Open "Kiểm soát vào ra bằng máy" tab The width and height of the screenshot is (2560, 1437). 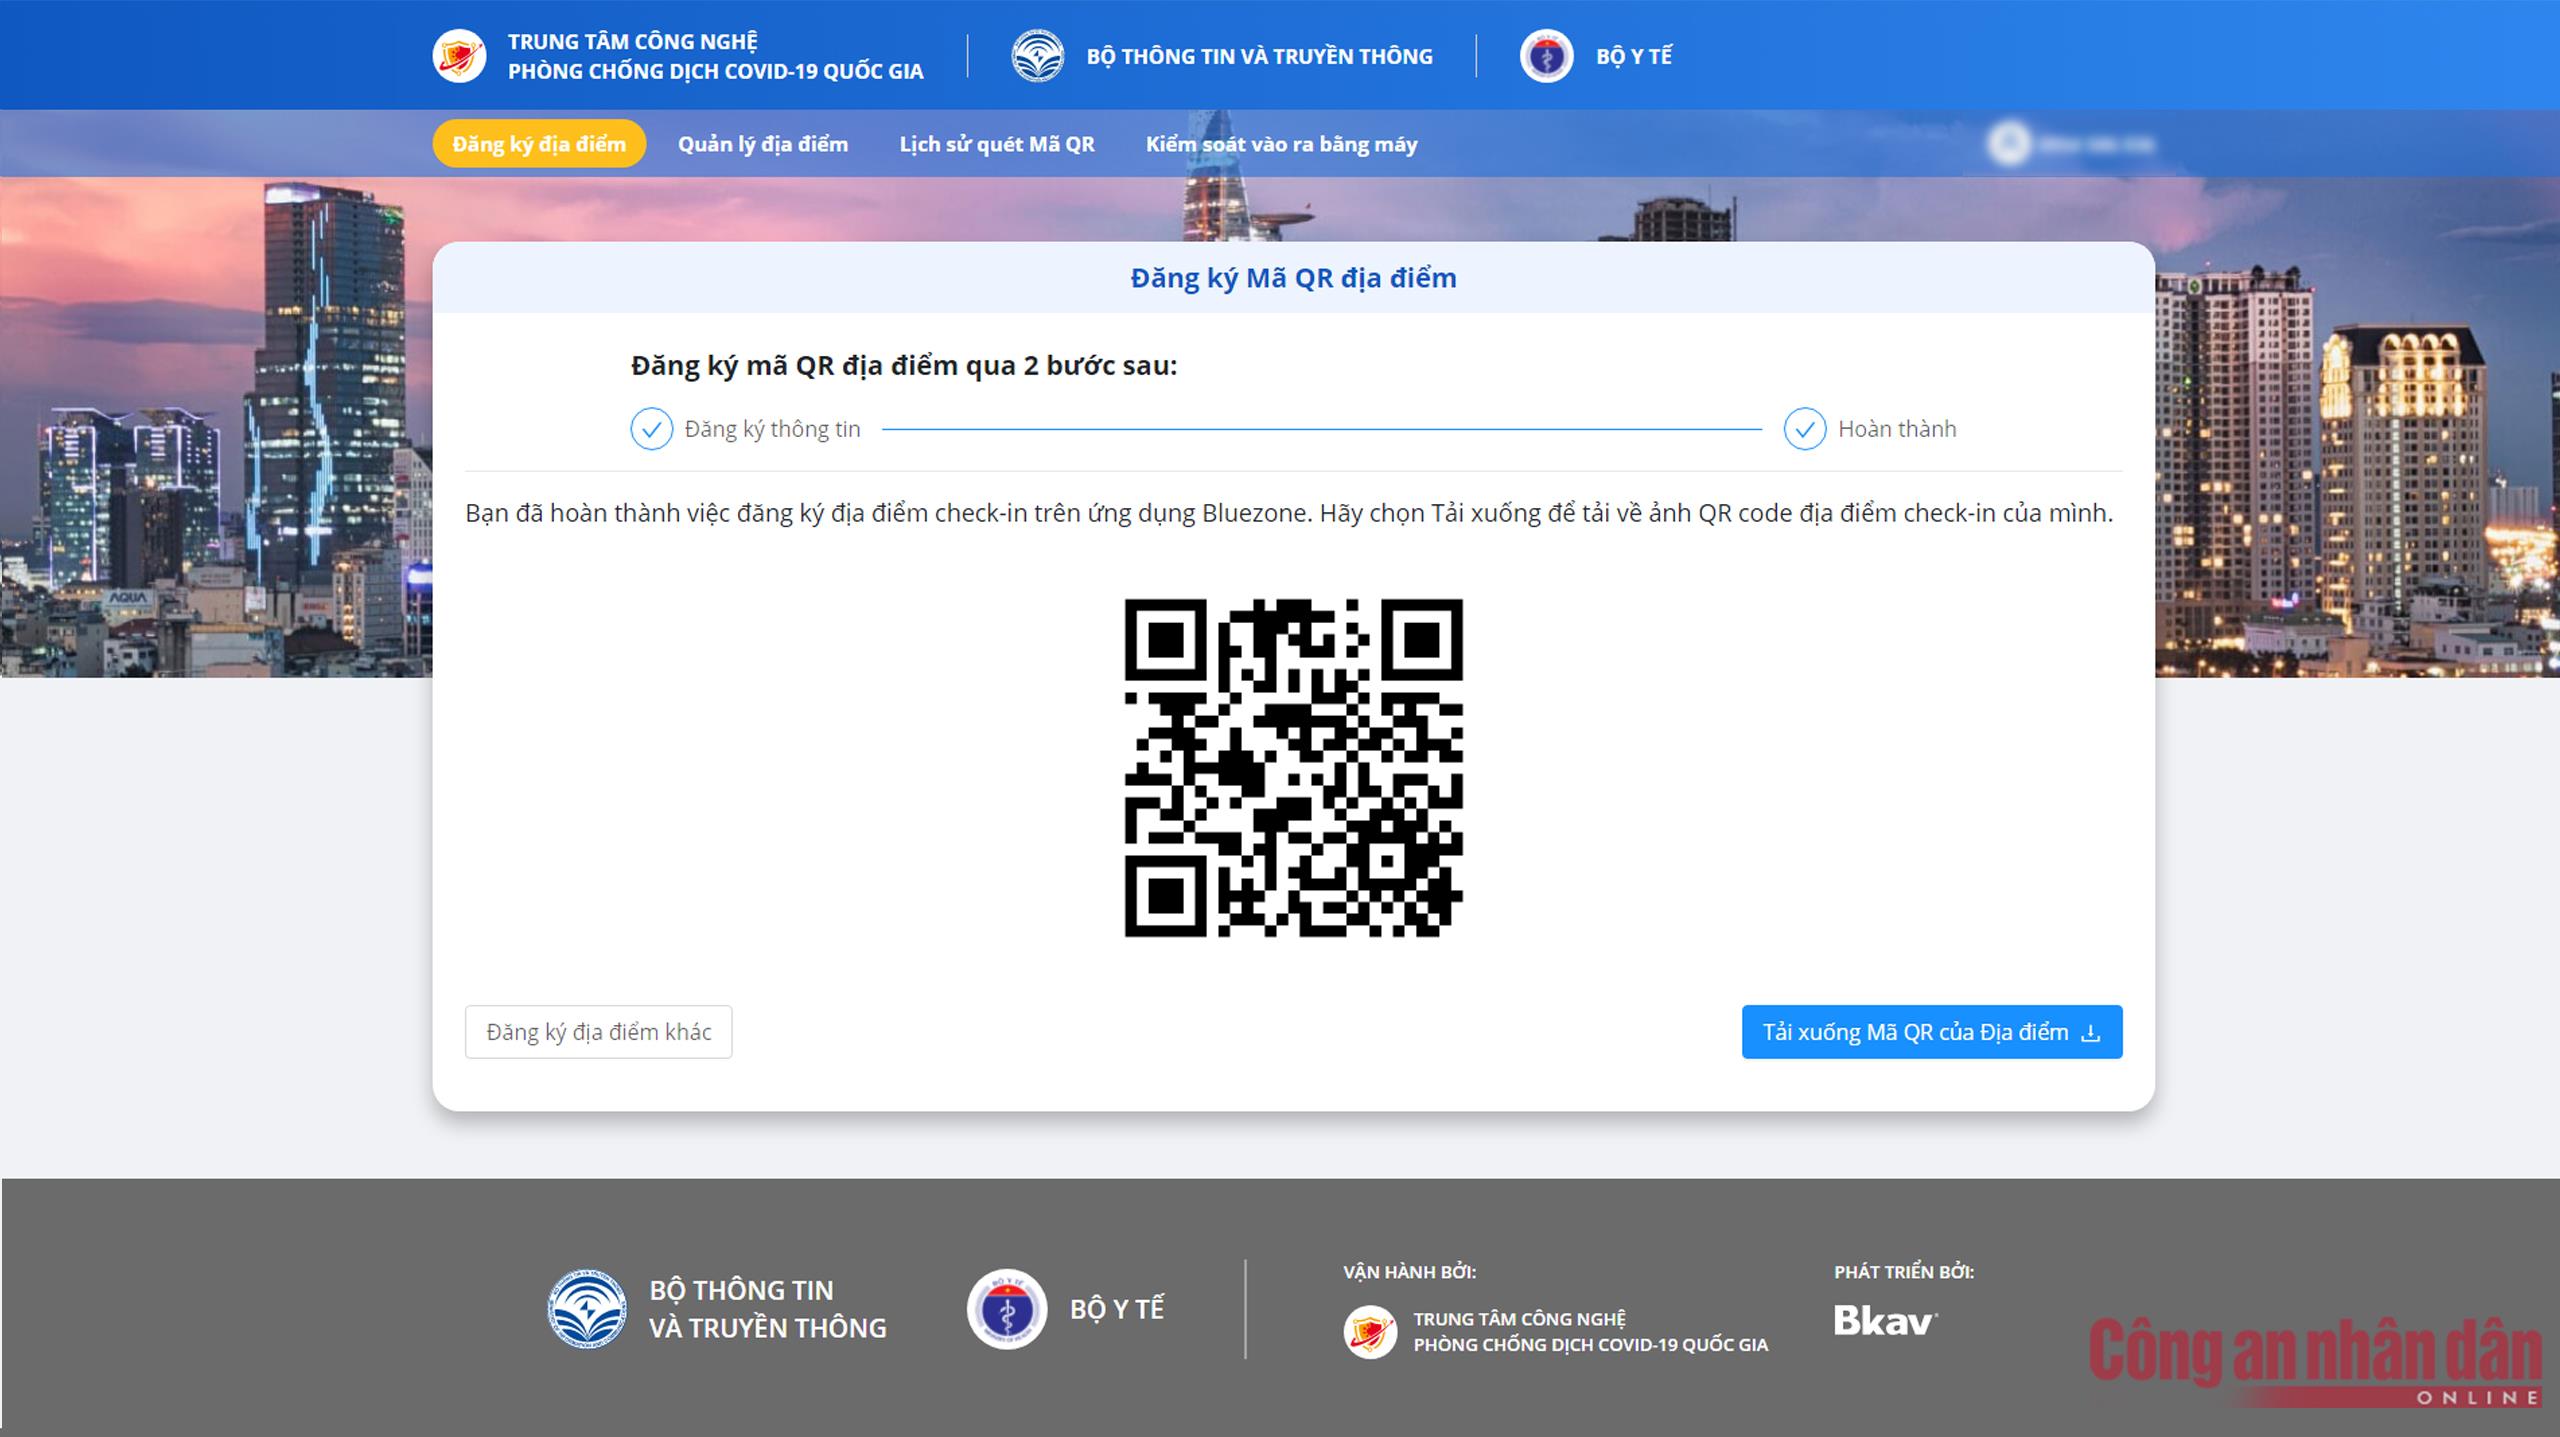1281,144
